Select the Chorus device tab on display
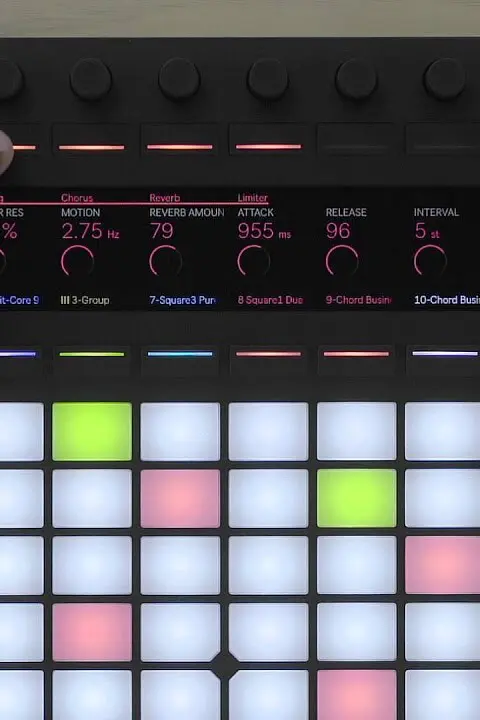The width and height of the screenshot is (480, 720). [x=77, y=198]
